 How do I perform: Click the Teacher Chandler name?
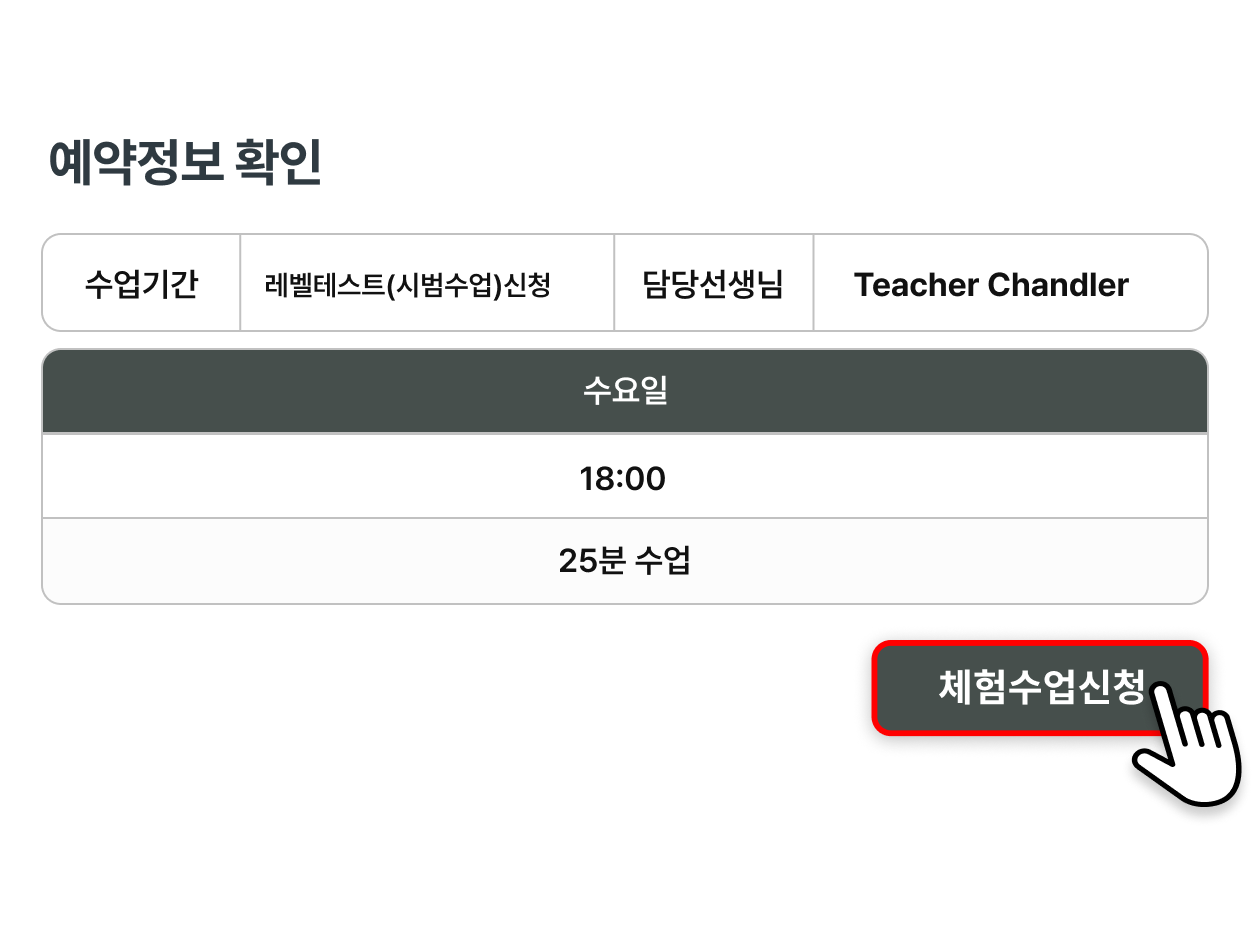point(991,285)
